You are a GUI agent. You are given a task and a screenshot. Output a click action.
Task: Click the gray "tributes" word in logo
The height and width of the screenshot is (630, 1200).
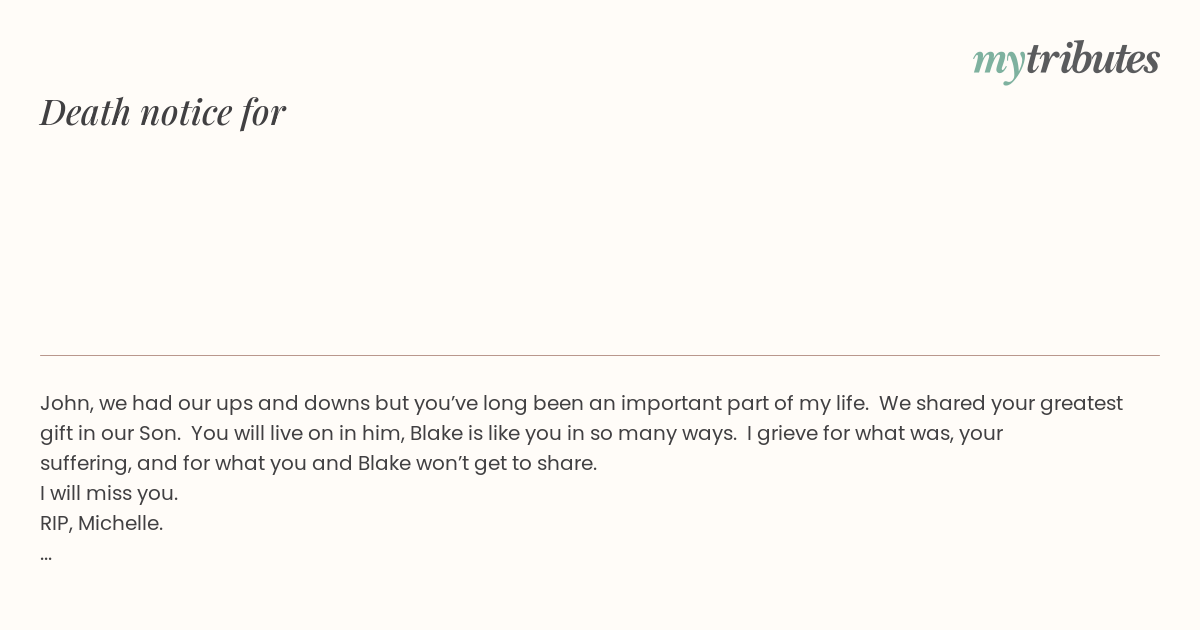click(x=1093, y=58)
